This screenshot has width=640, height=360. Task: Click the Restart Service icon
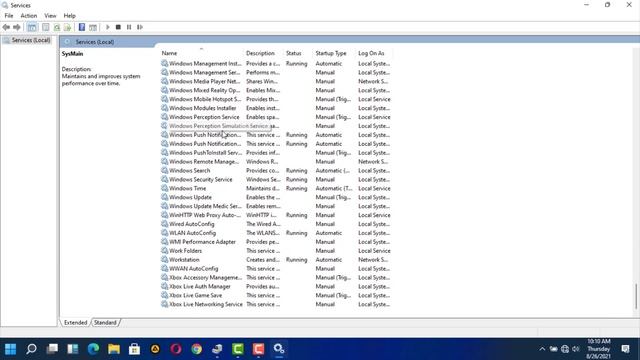pos(140,27)
